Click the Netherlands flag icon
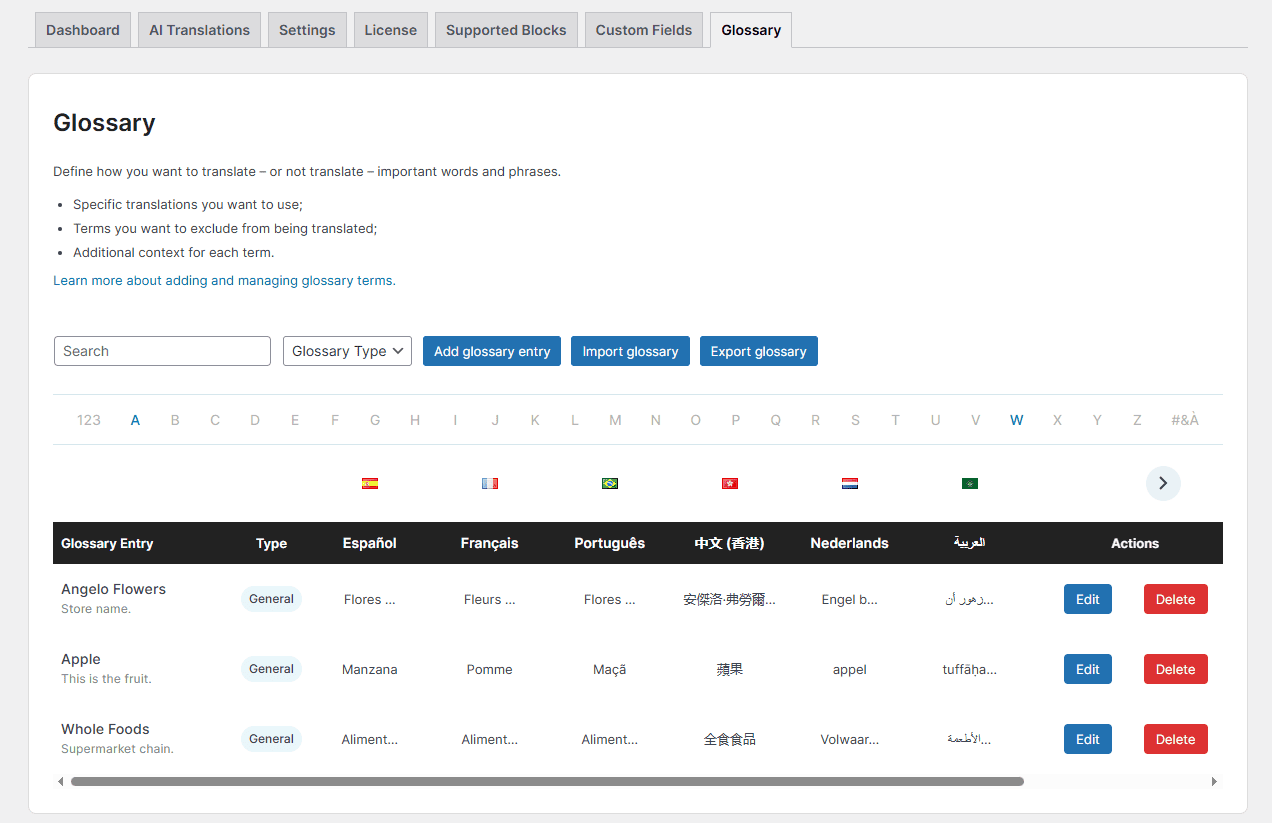The width and height of the screenshot is (1272, 823). (x=849, y=484)
